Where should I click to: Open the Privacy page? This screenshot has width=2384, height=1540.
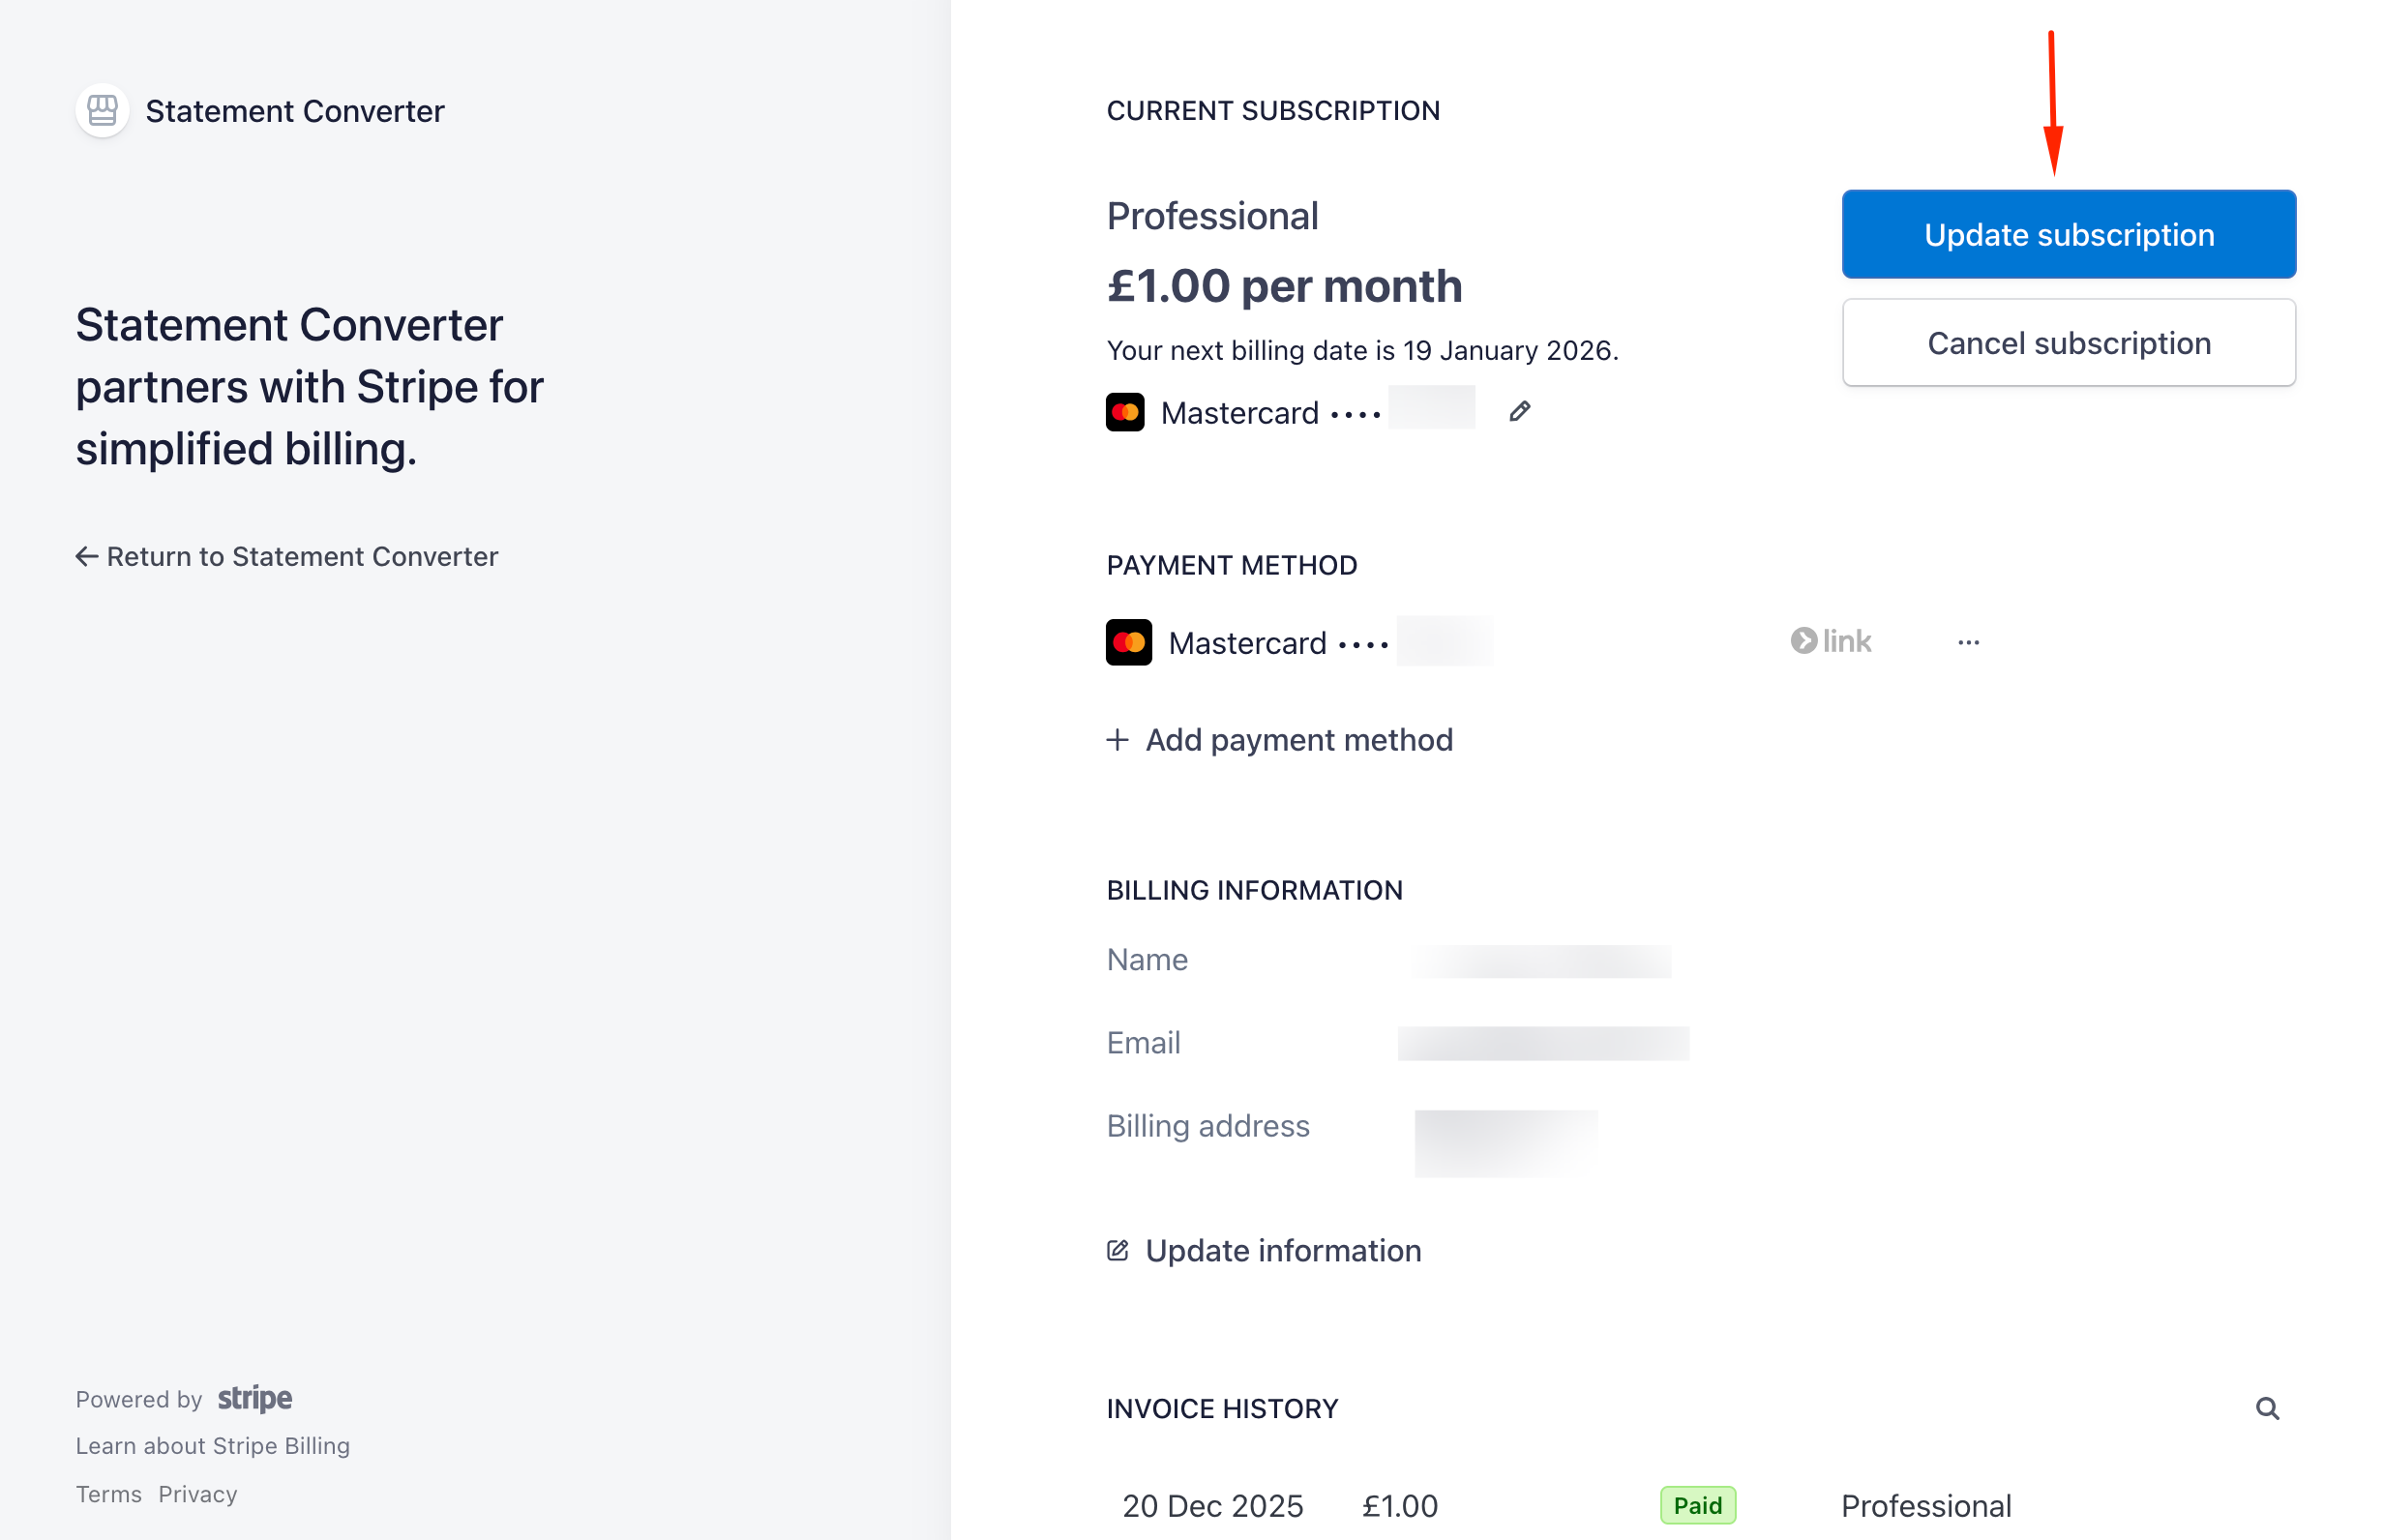[x=197, y=1493]
